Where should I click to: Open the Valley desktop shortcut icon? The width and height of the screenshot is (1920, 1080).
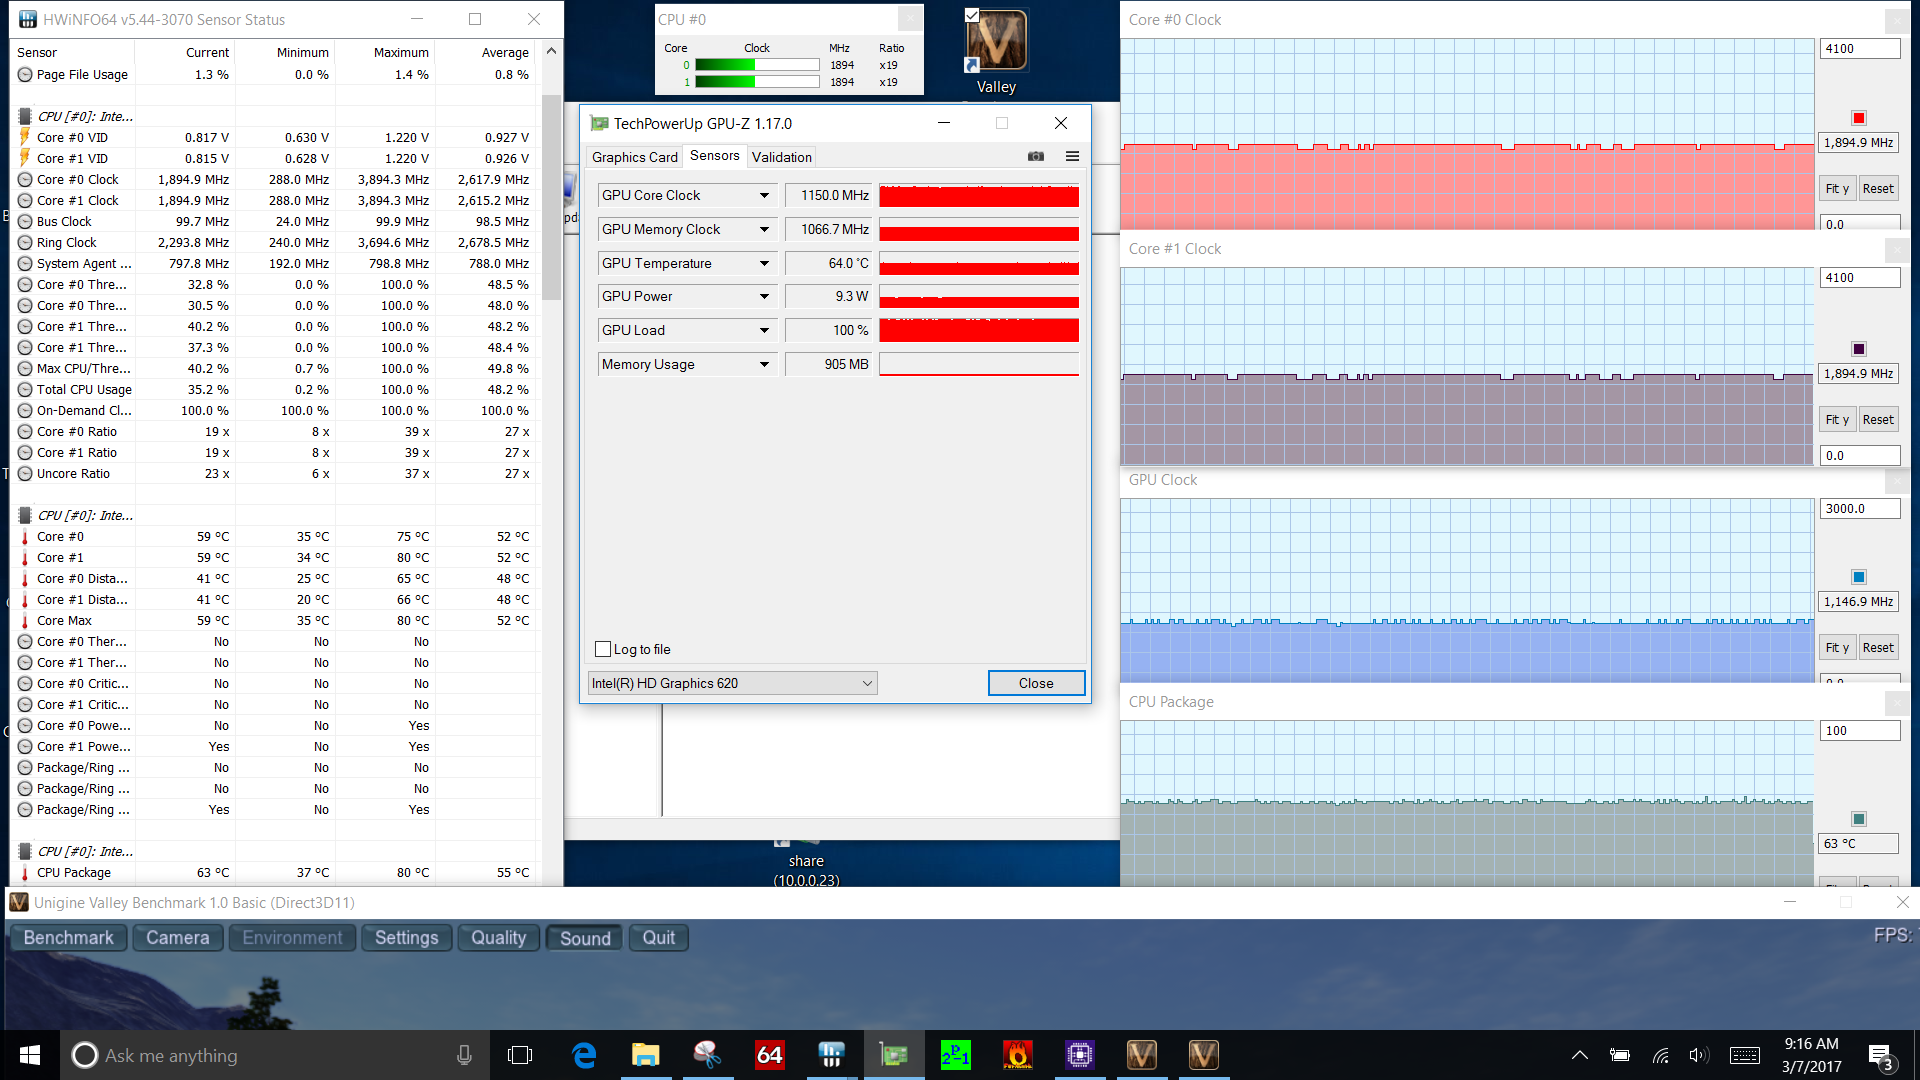996,42
